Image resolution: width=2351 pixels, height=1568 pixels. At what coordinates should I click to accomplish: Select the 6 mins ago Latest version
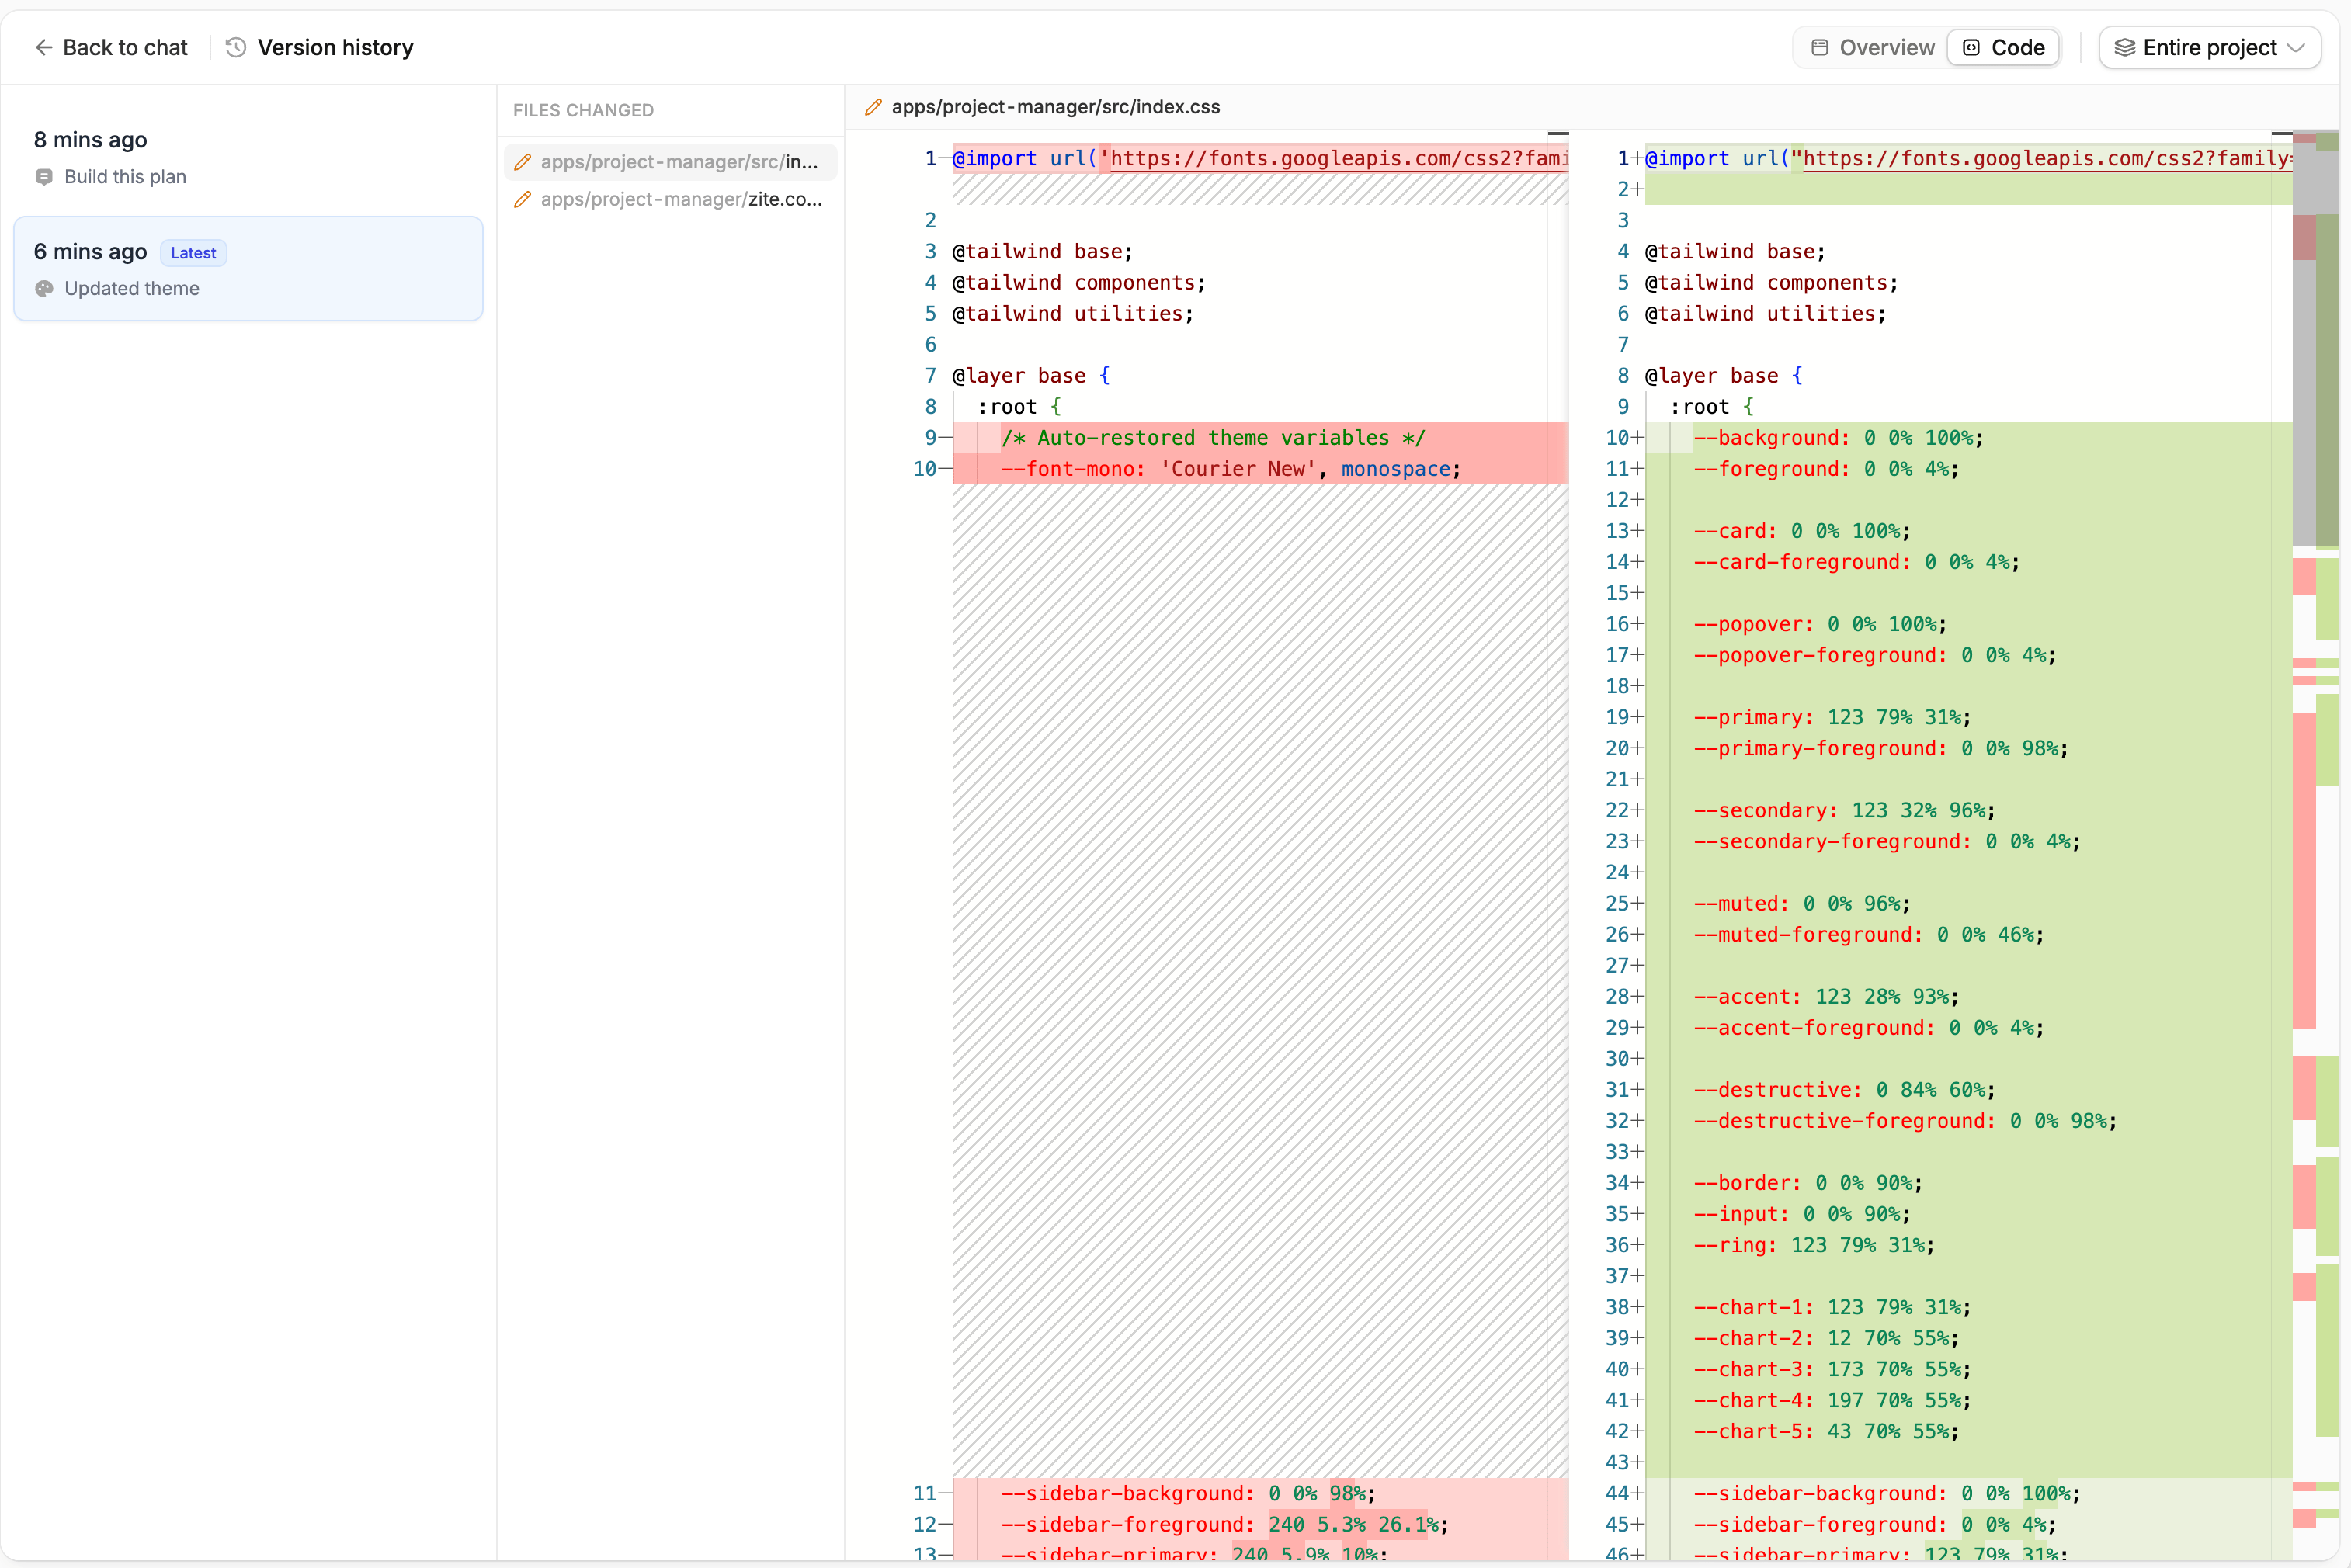pos(248,269)
